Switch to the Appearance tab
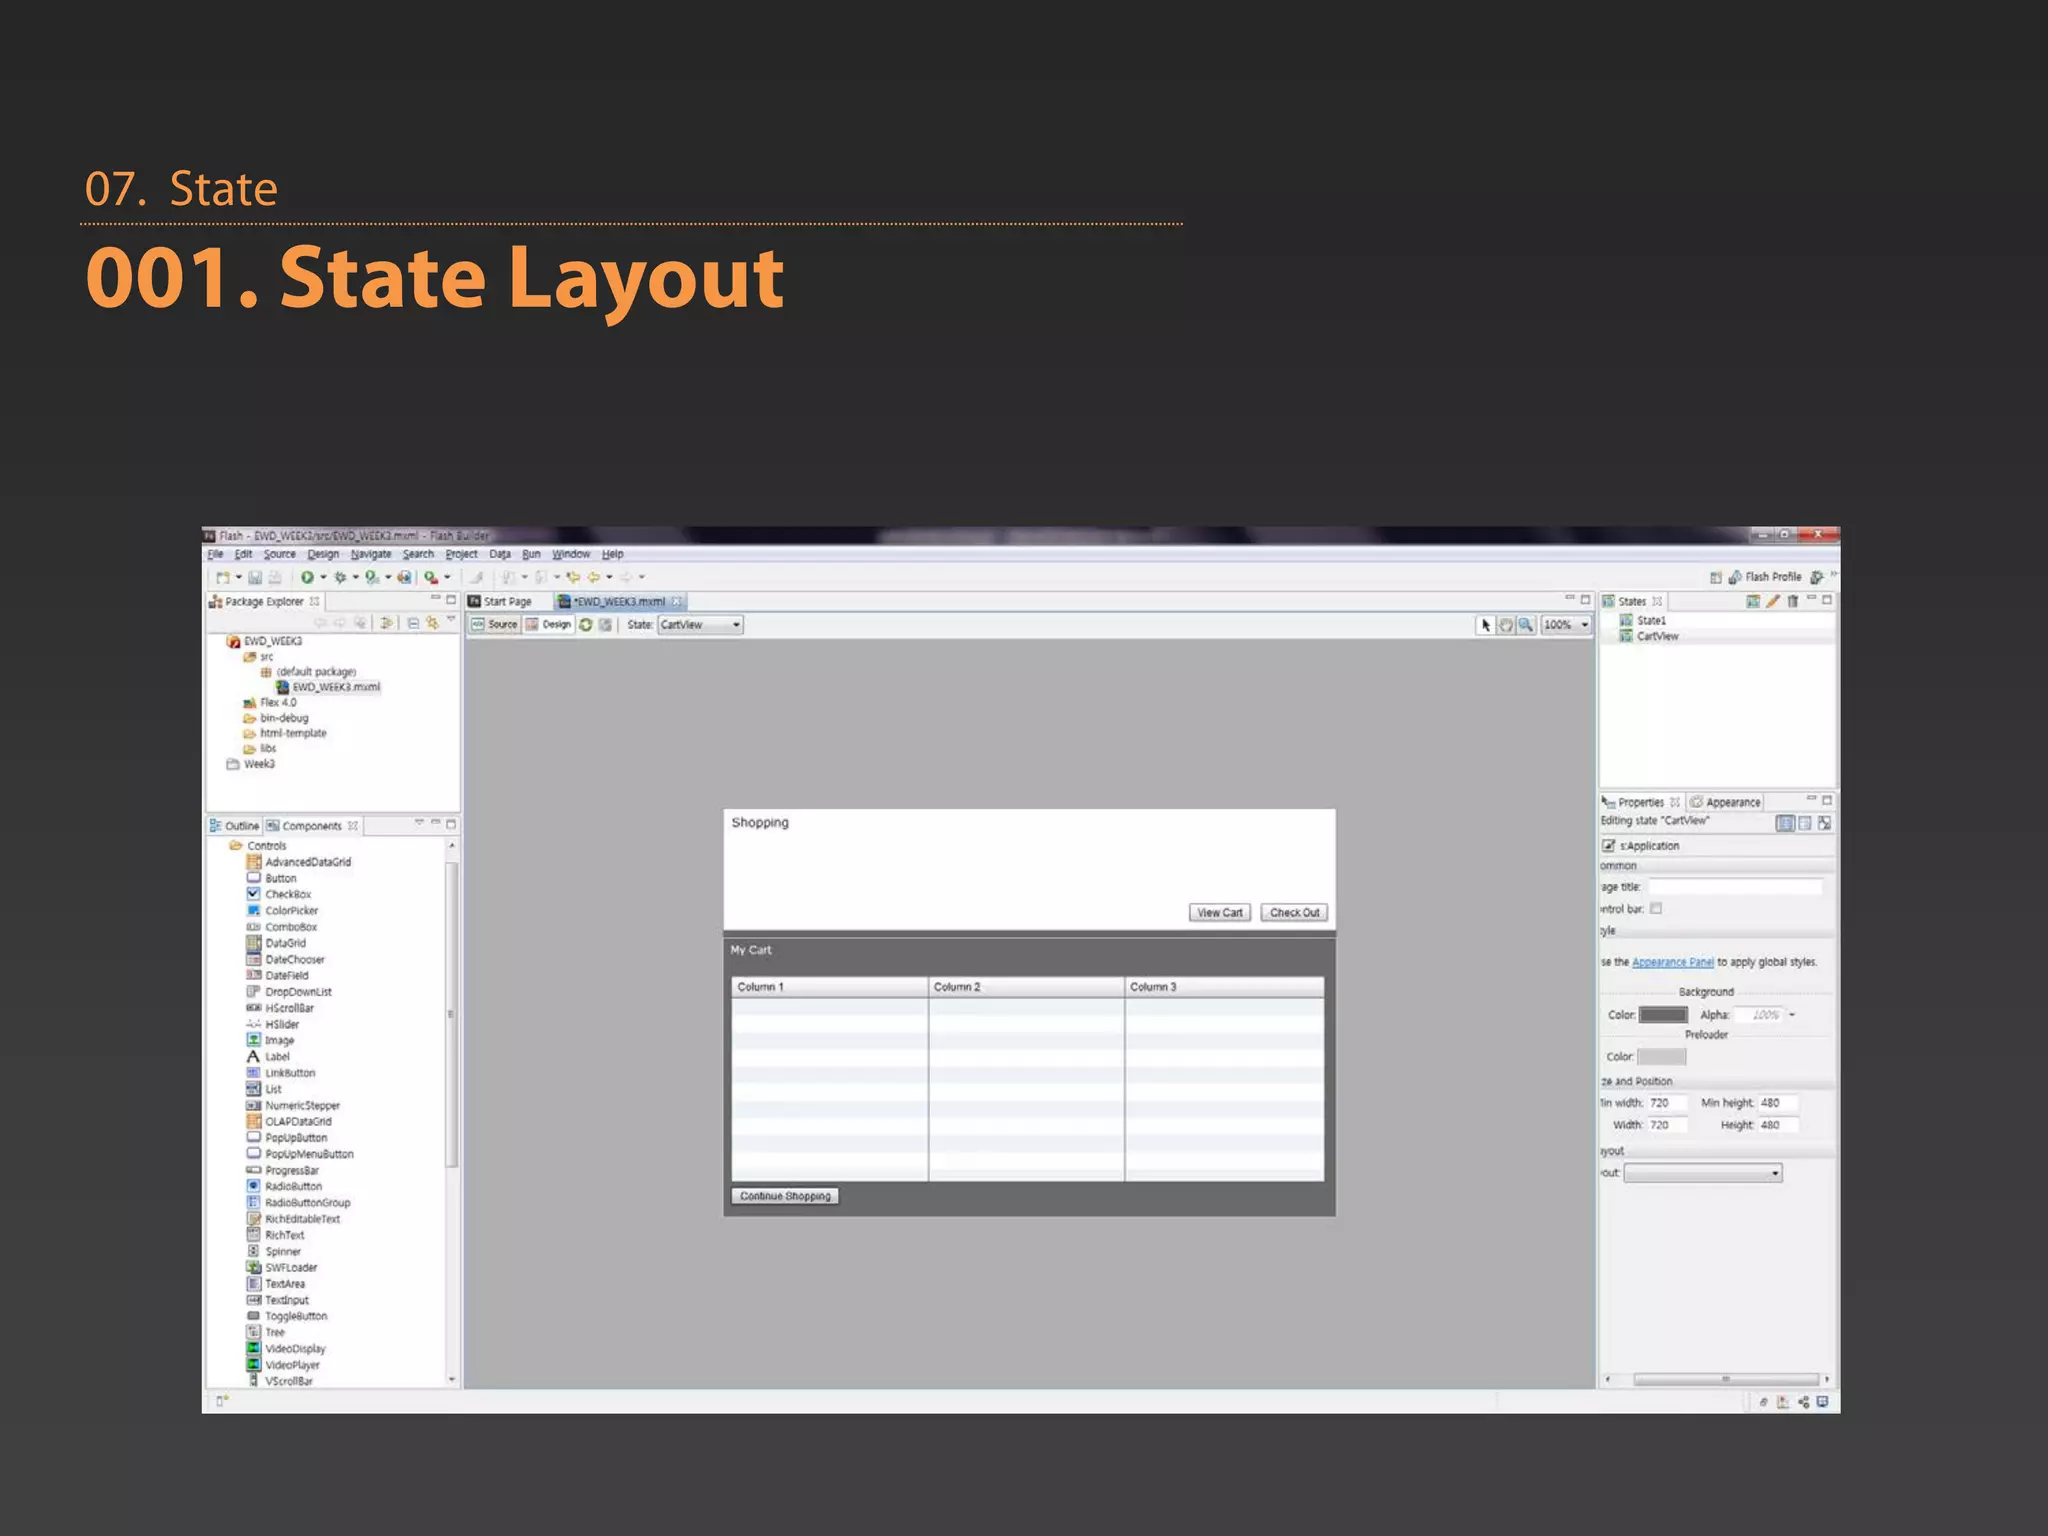 point(1726,803)
